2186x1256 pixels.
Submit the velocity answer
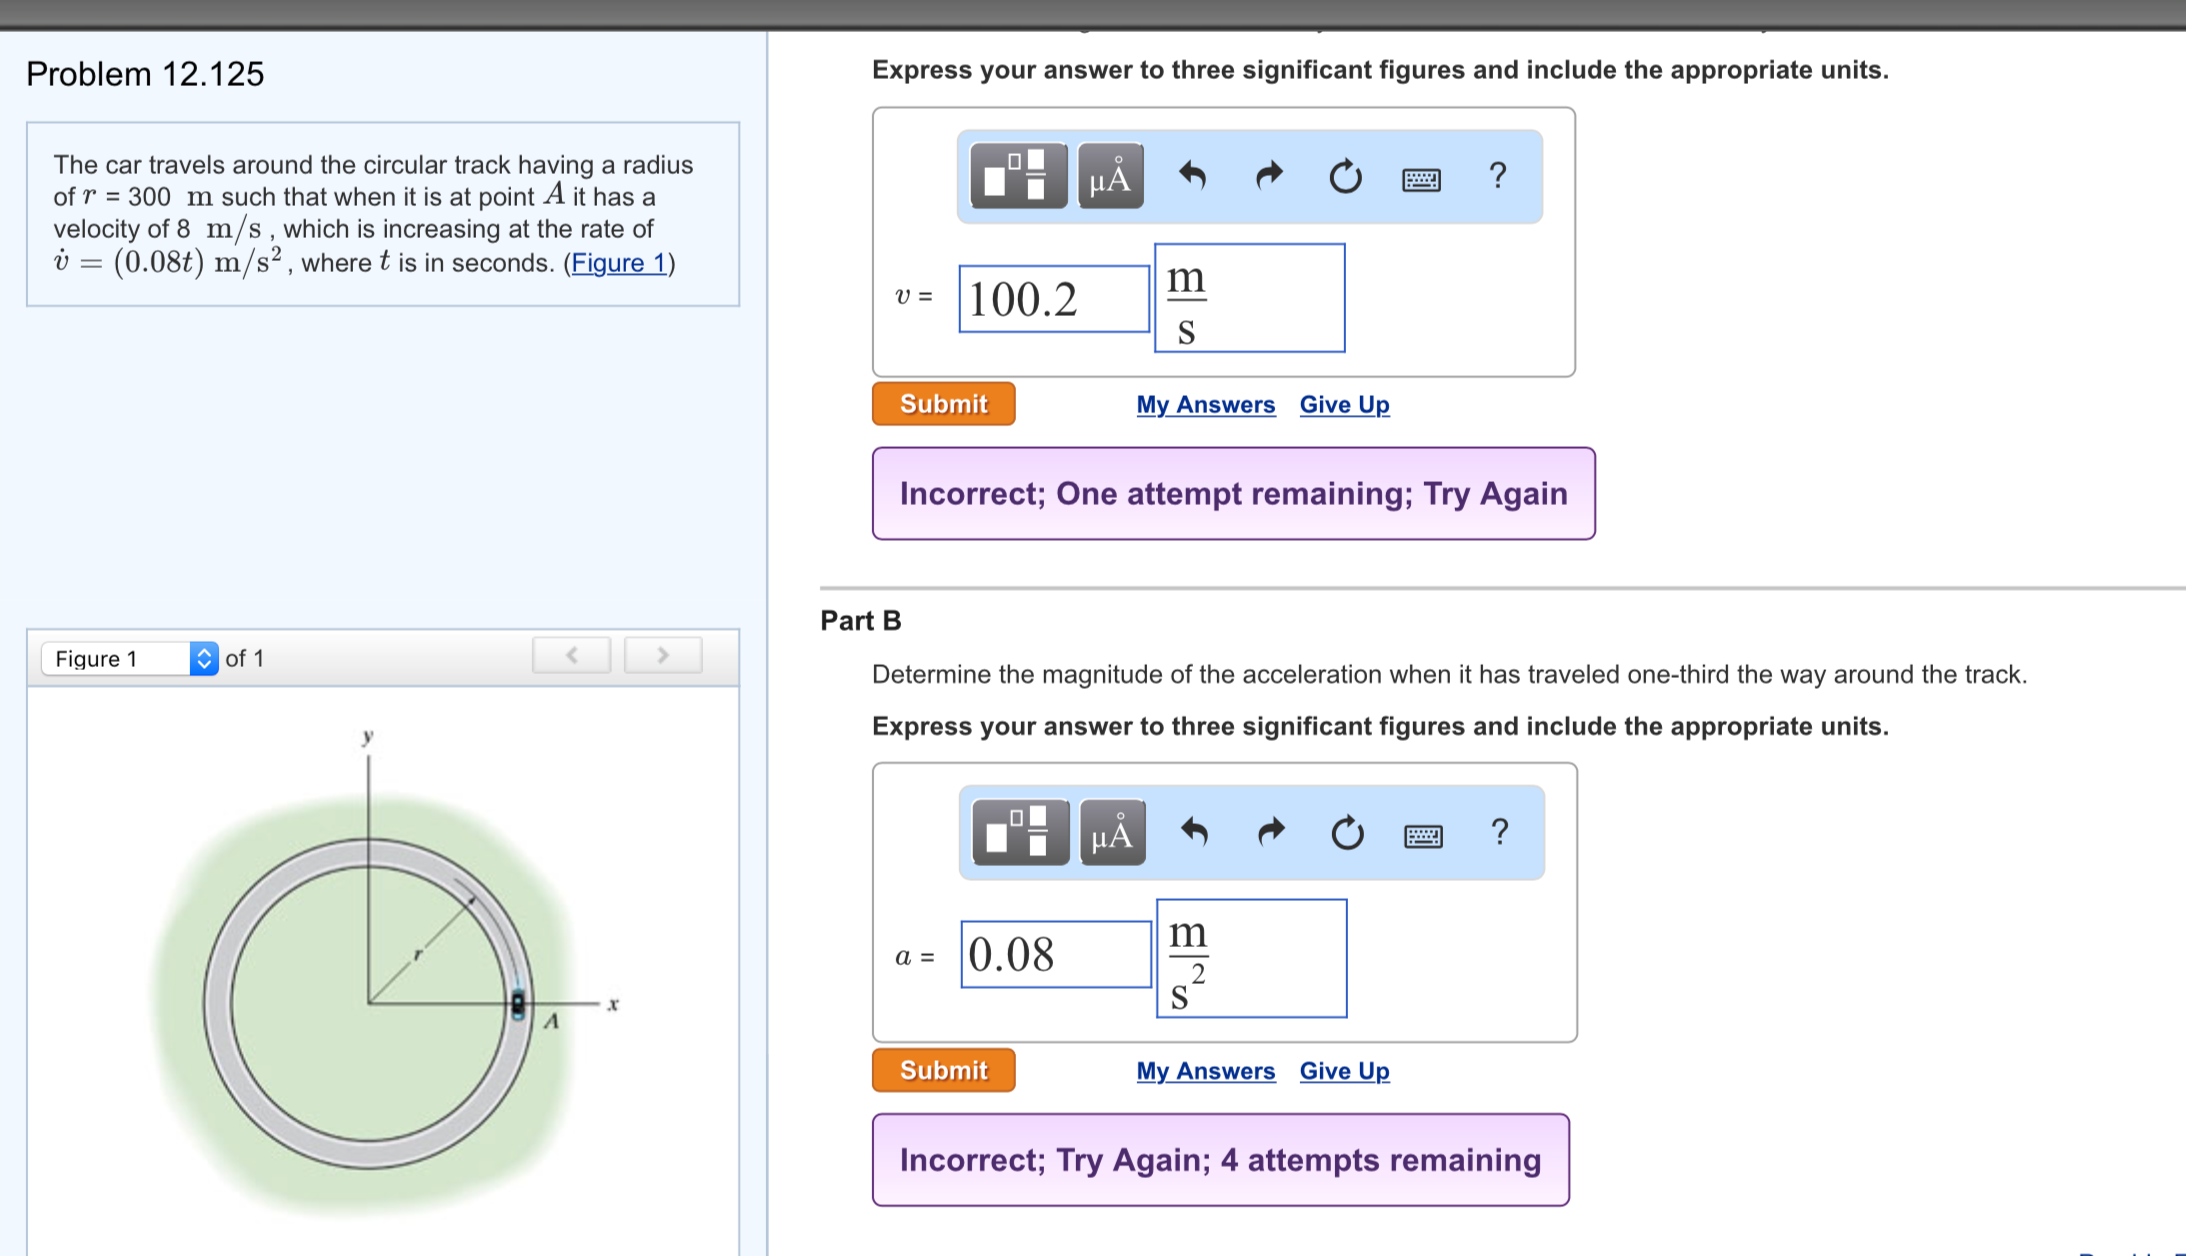point(943,404)
